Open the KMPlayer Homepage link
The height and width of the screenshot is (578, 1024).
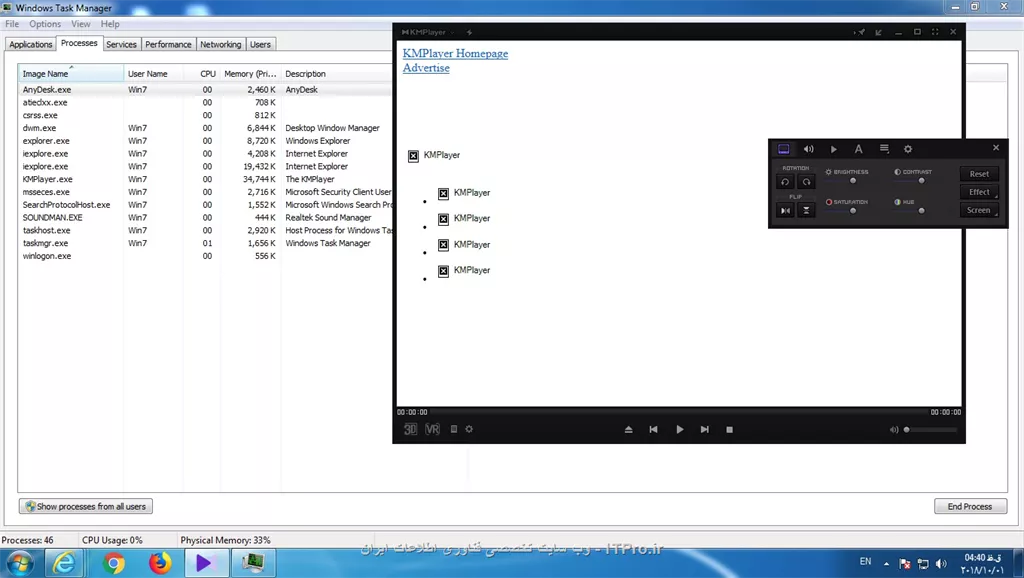(x=455, y=54)
